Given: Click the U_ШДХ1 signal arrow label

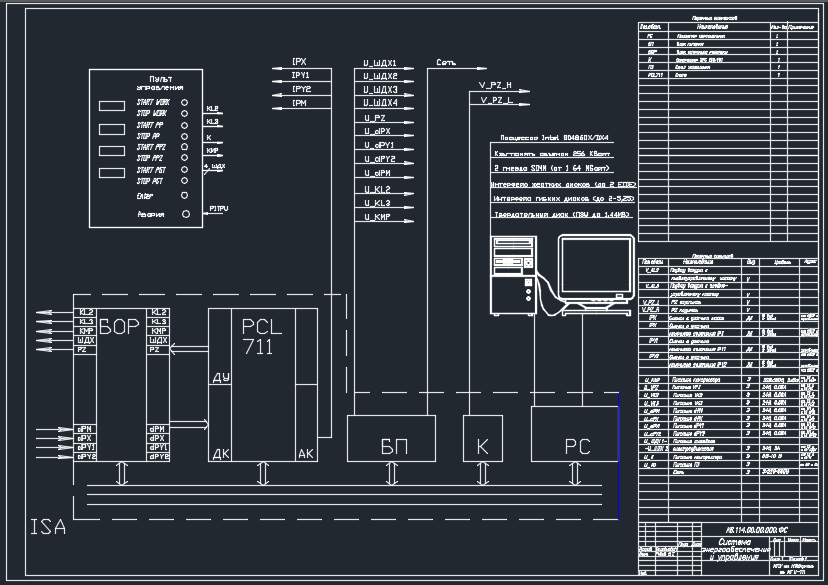Looking at the screenshot, I should (380, 62).
